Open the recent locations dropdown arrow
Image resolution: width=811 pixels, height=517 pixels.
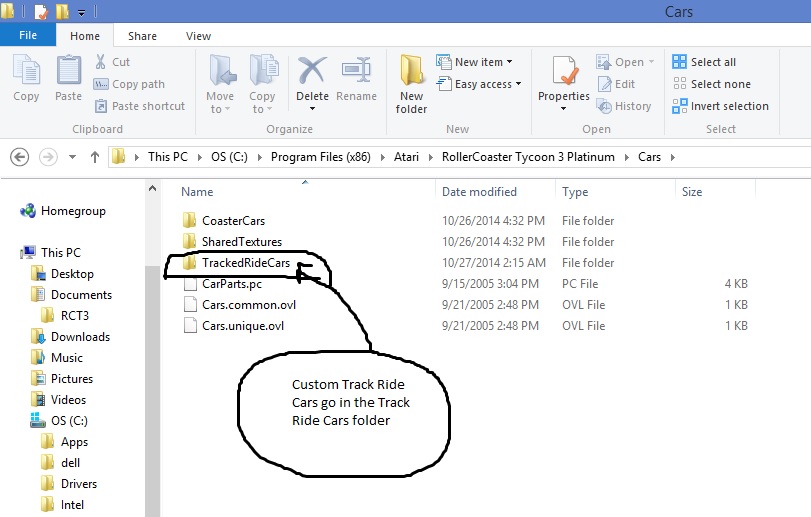pyautogui.click(x=72, y=157)
